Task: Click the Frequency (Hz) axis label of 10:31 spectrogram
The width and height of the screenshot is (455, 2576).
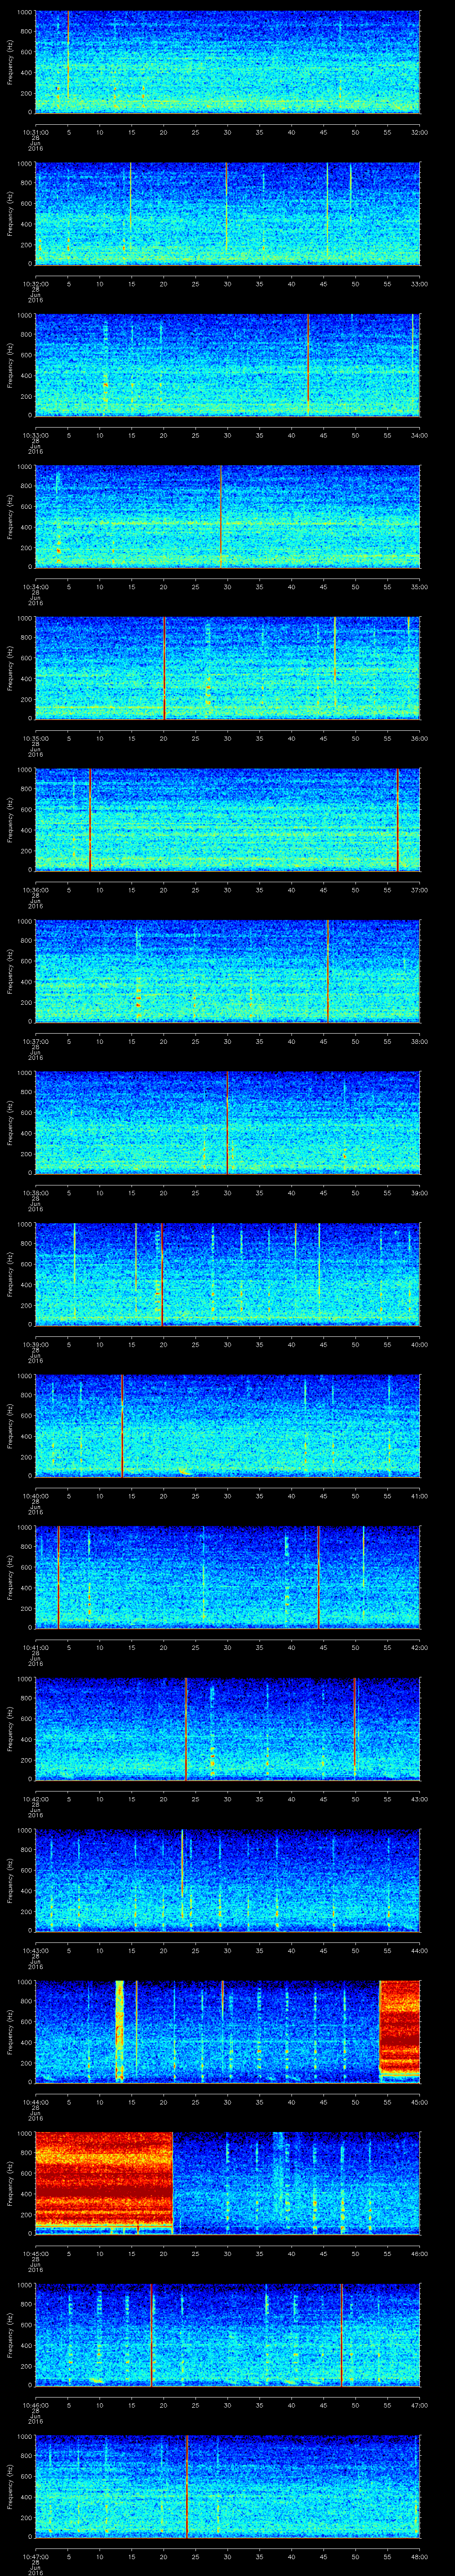Action: point(10,62)
